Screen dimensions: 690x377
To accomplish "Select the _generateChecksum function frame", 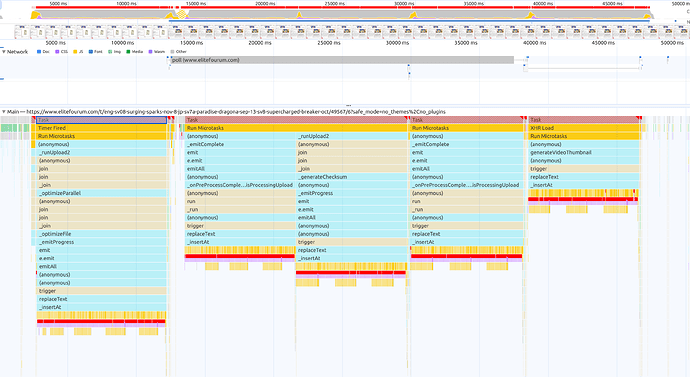I will (x=352, y=177).
